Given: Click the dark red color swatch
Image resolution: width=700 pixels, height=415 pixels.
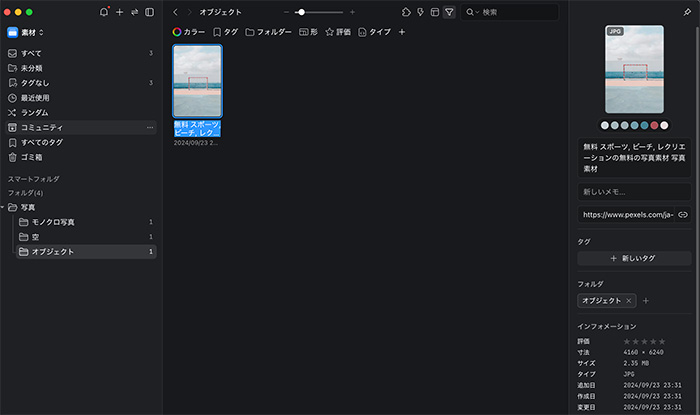Looking at the screenshot, I should click(x=655, y=125).
